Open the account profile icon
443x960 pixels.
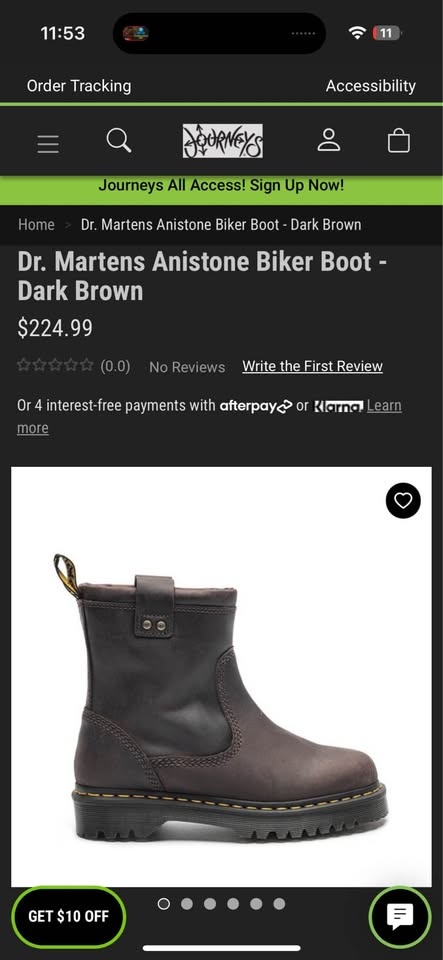pyautogui.click(x=329, y=140)
